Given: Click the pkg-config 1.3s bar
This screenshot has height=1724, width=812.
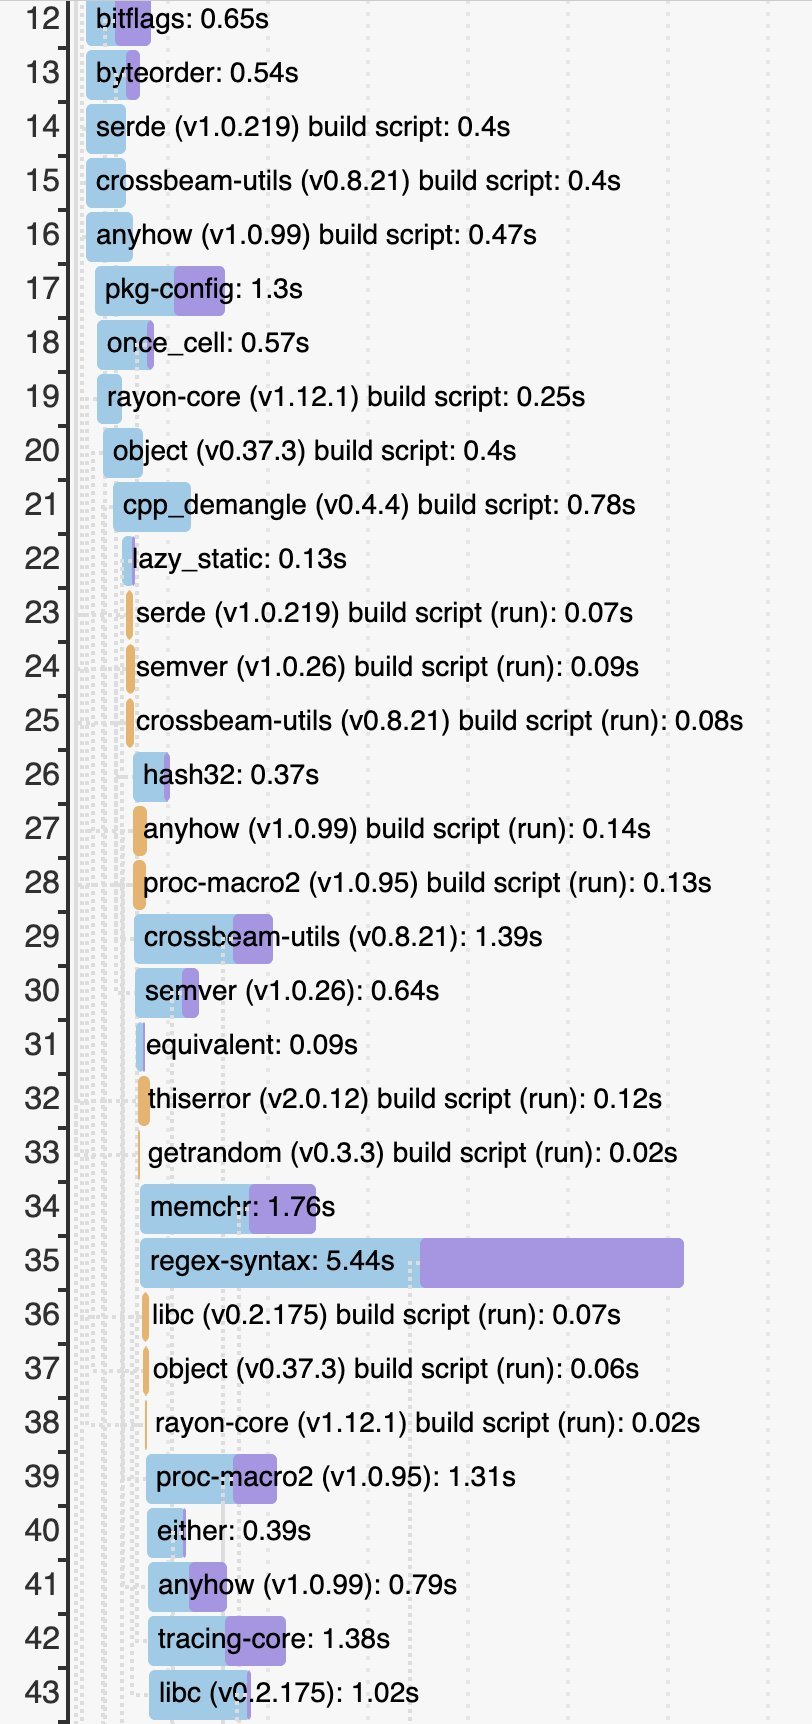Looking at the screenshot, I should click(160, 290).
